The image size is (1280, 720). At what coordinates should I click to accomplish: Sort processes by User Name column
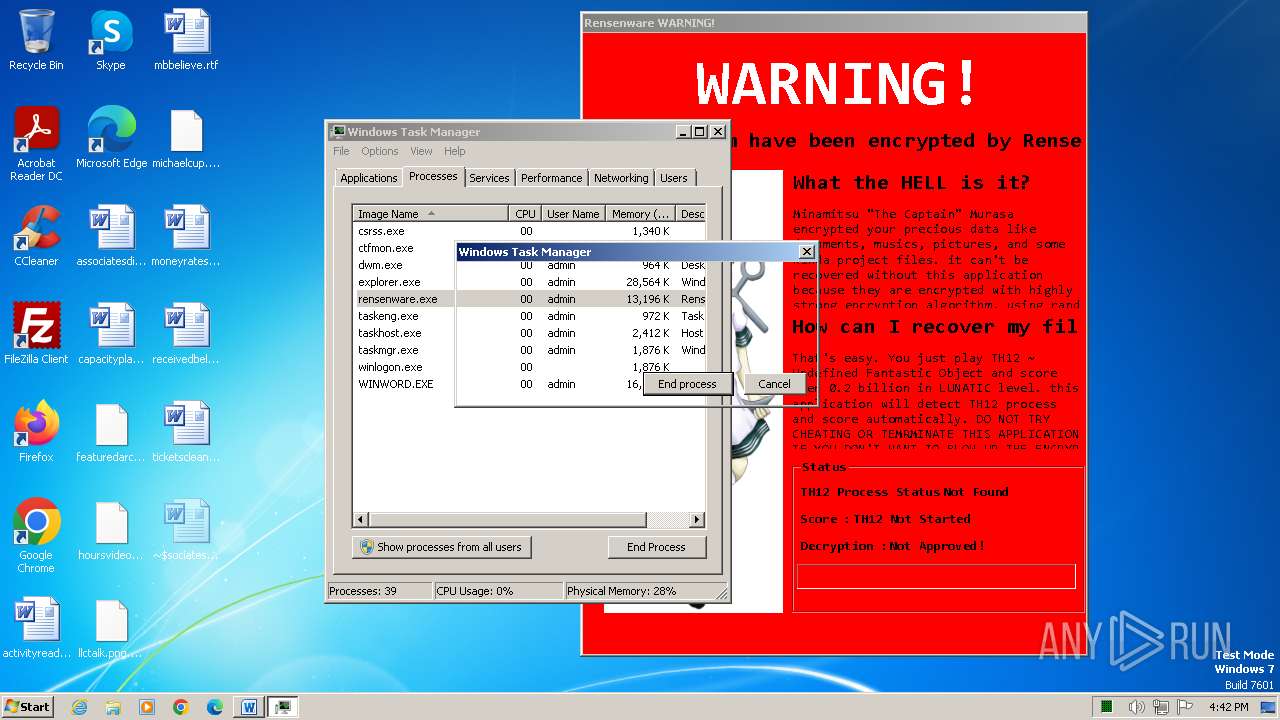click(573, 213)
